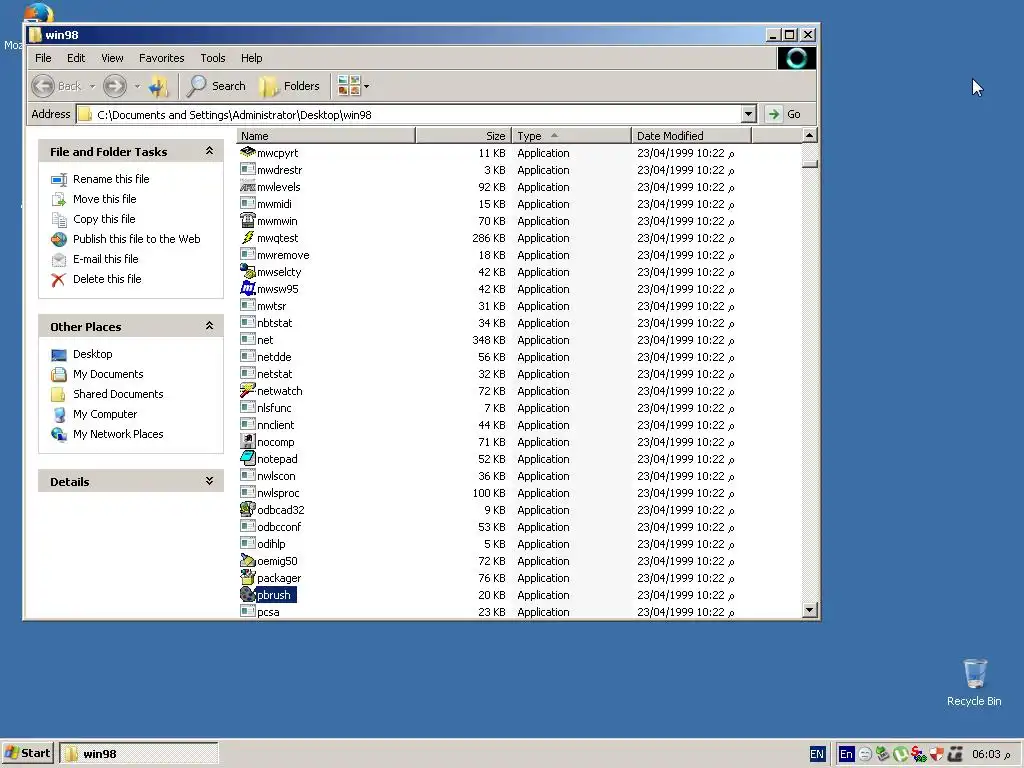The image size is (1024, 768).
Task: Click the Go button
Action: (x=784, y=114)
